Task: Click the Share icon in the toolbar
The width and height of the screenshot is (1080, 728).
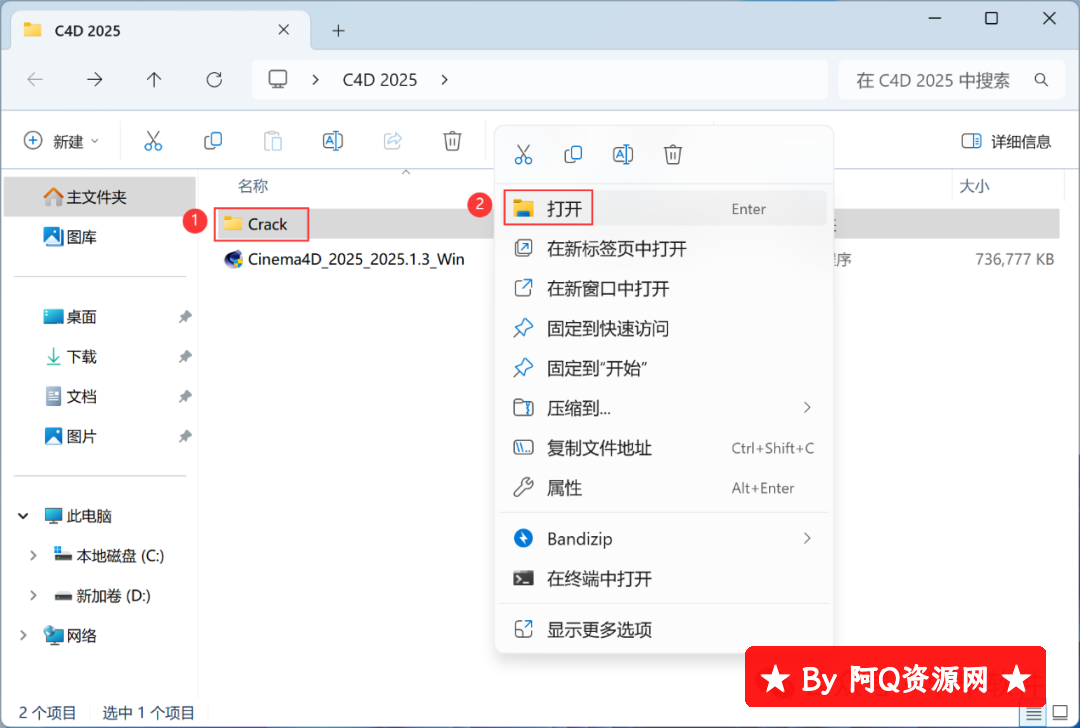Action: pos(393,141)
